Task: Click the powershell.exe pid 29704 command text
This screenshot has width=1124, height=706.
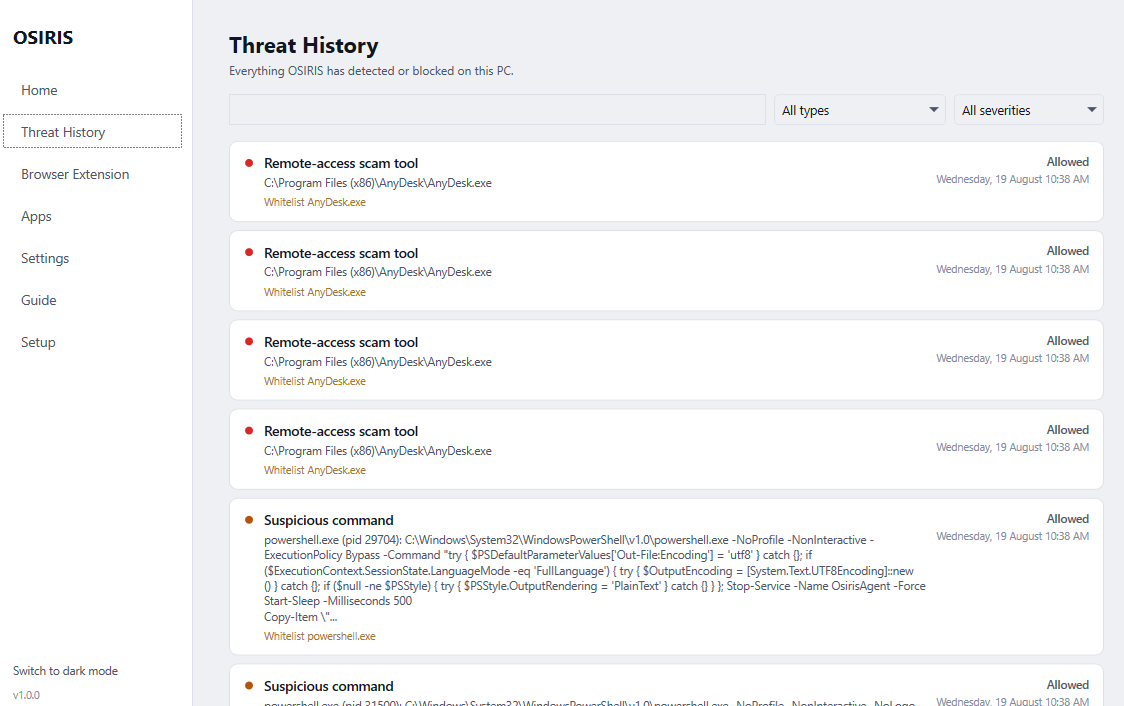Action: click(x=595, y=578)
